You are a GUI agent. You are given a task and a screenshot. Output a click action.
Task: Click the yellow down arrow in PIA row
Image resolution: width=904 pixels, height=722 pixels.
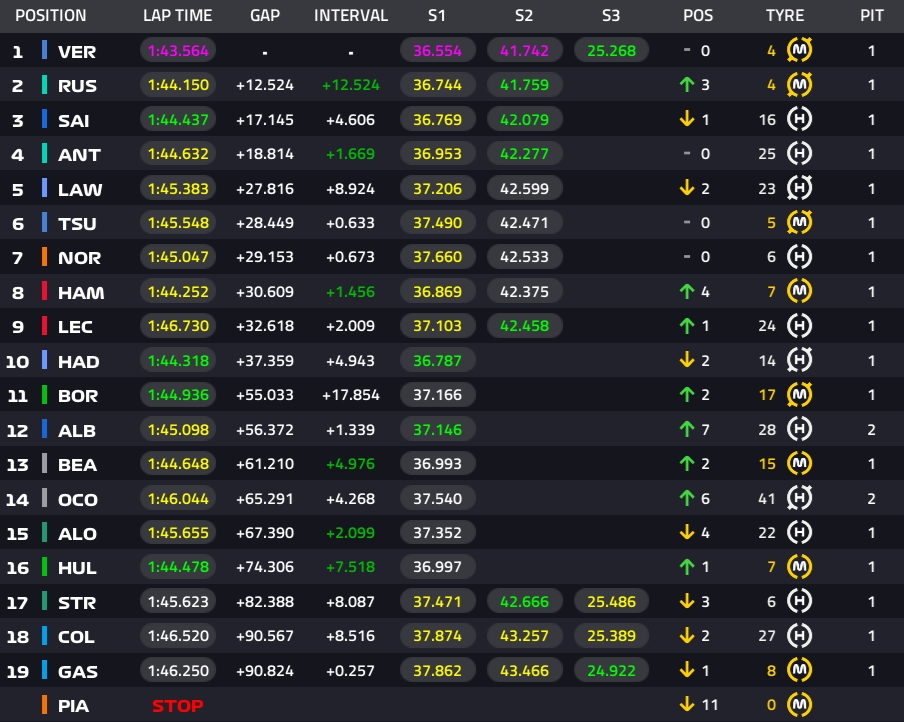[x=687, y=704]
